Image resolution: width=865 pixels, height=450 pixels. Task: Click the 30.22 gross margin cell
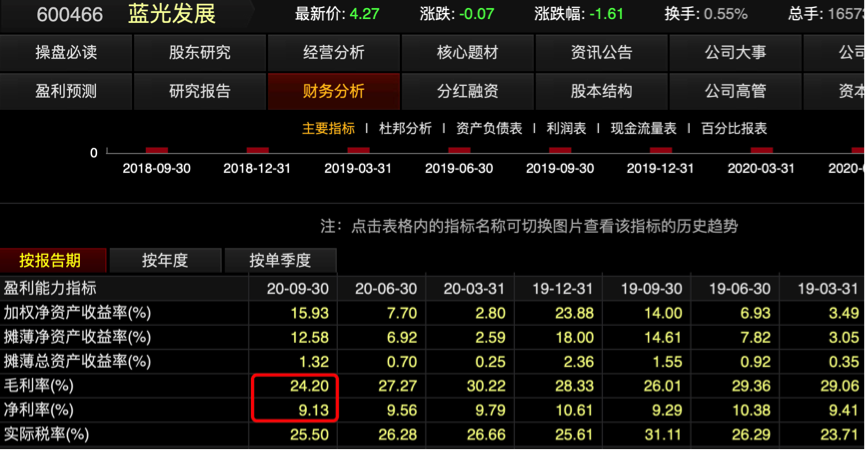pos(486,386)
